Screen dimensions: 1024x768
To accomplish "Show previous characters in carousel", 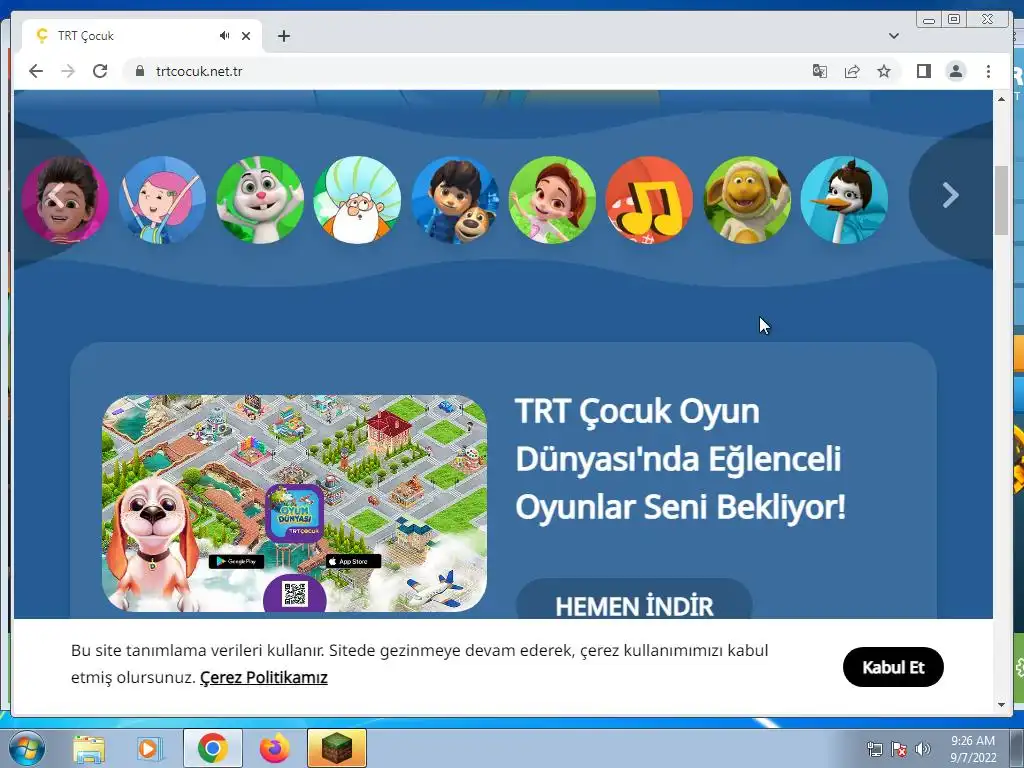I will (57, 195).
